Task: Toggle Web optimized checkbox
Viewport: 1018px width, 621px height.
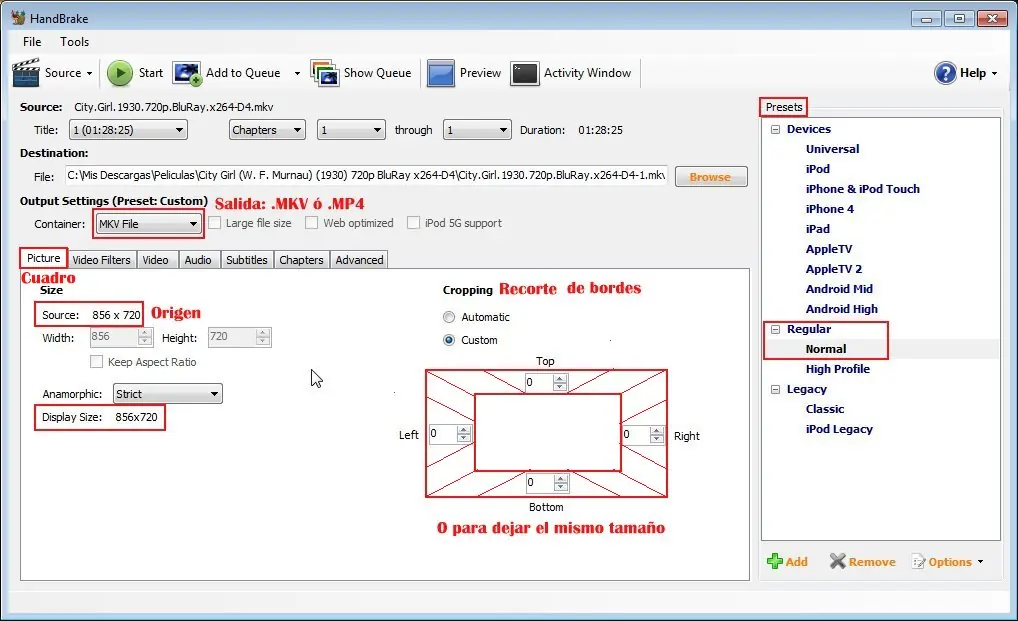Action: [x=312, y=223]
